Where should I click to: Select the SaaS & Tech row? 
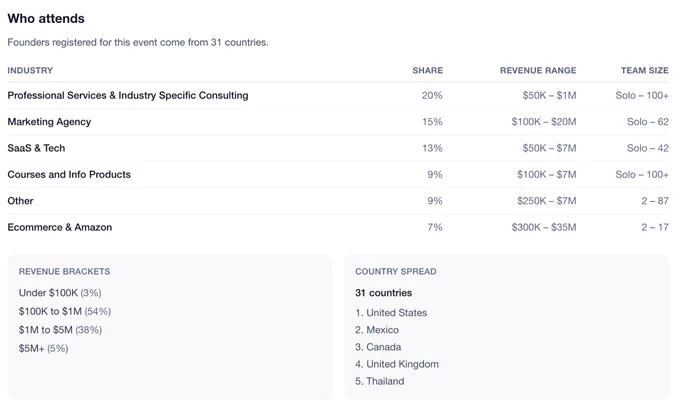[x=338, y=148]
